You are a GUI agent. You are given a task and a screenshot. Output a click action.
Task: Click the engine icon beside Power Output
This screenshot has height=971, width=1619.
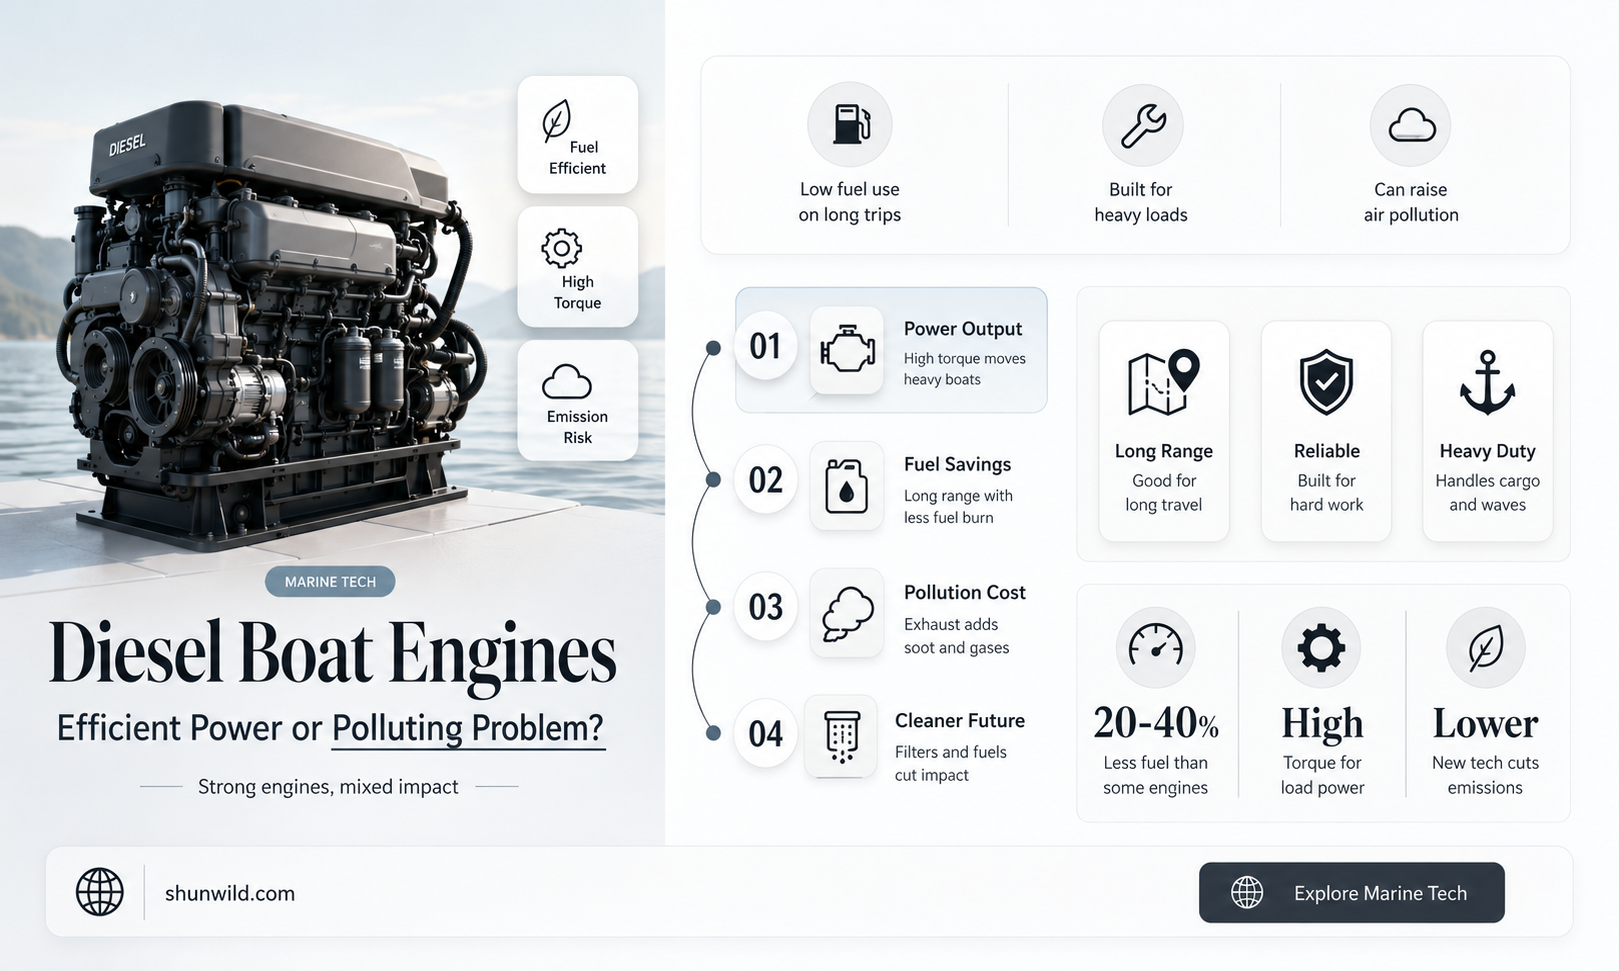tap(847, 350)
